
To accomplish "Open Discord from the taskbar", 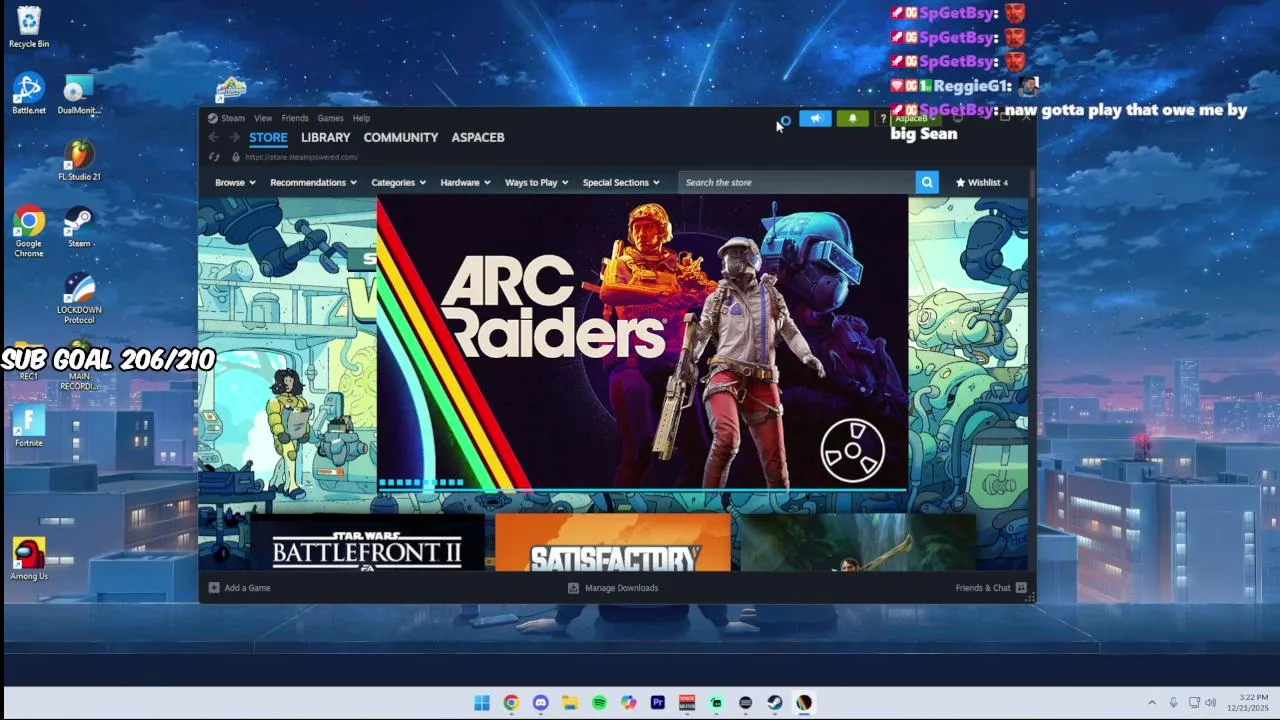I will point(541,703).
